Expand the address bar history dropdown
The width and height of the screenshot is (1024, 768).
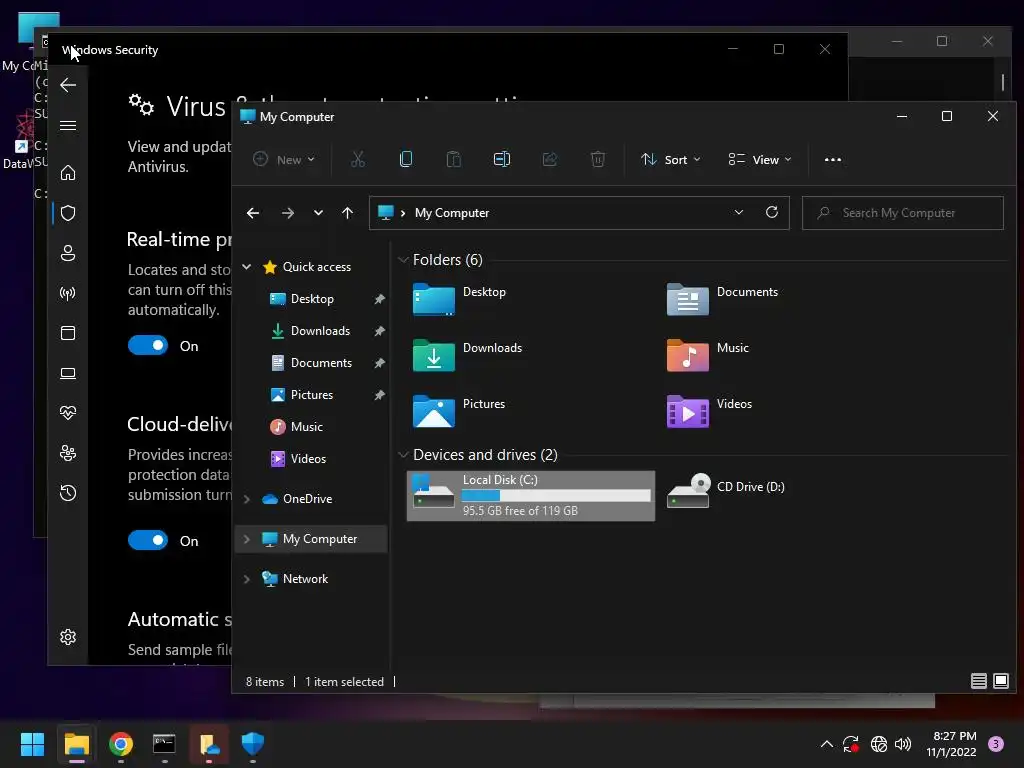click(x=739, y=212)
